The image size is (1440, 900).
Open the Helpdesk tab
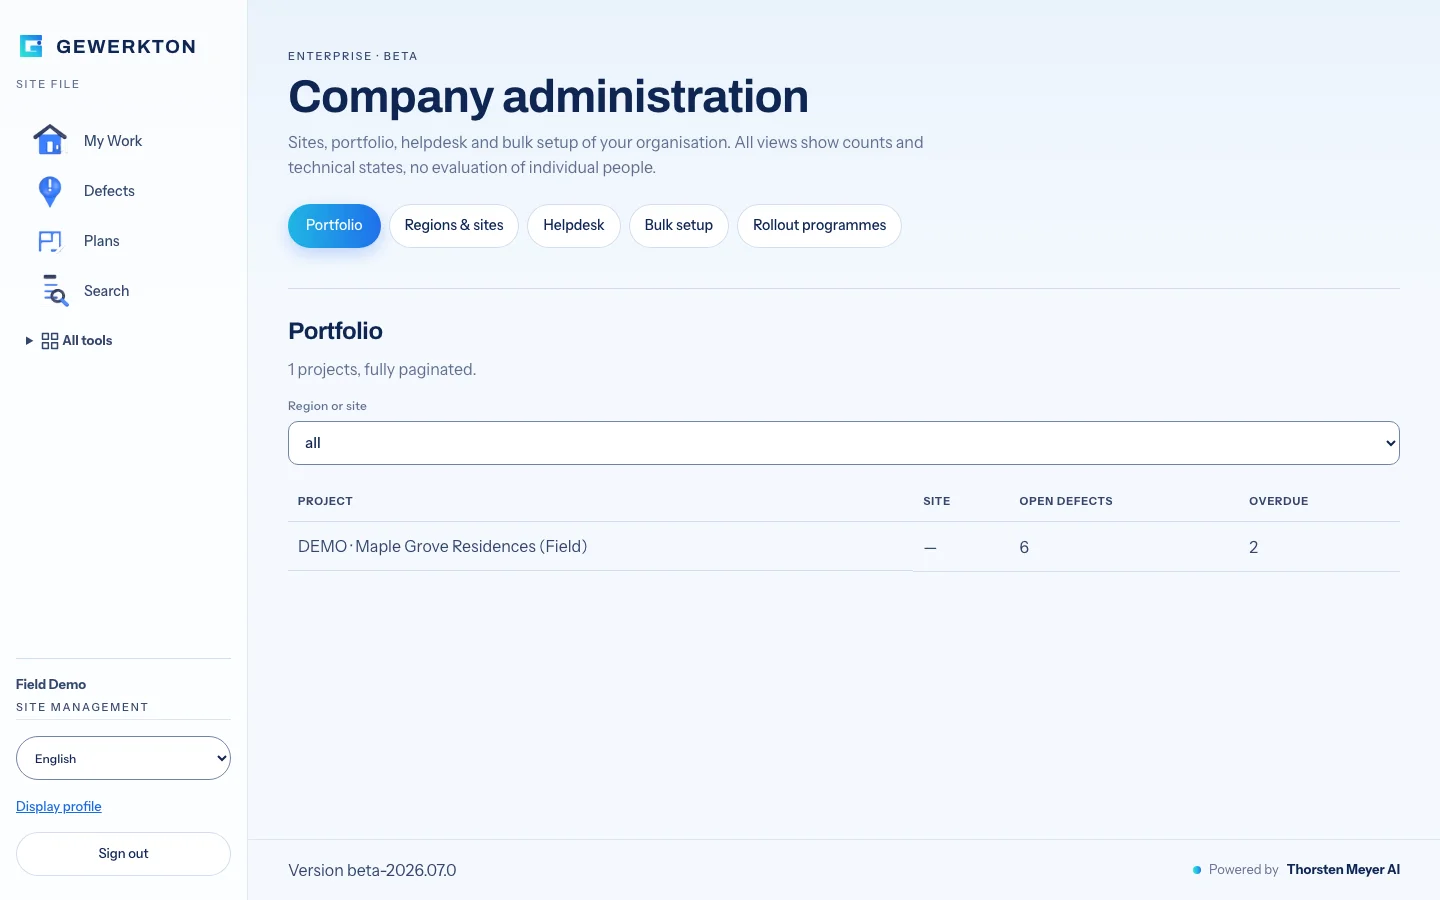574,226
